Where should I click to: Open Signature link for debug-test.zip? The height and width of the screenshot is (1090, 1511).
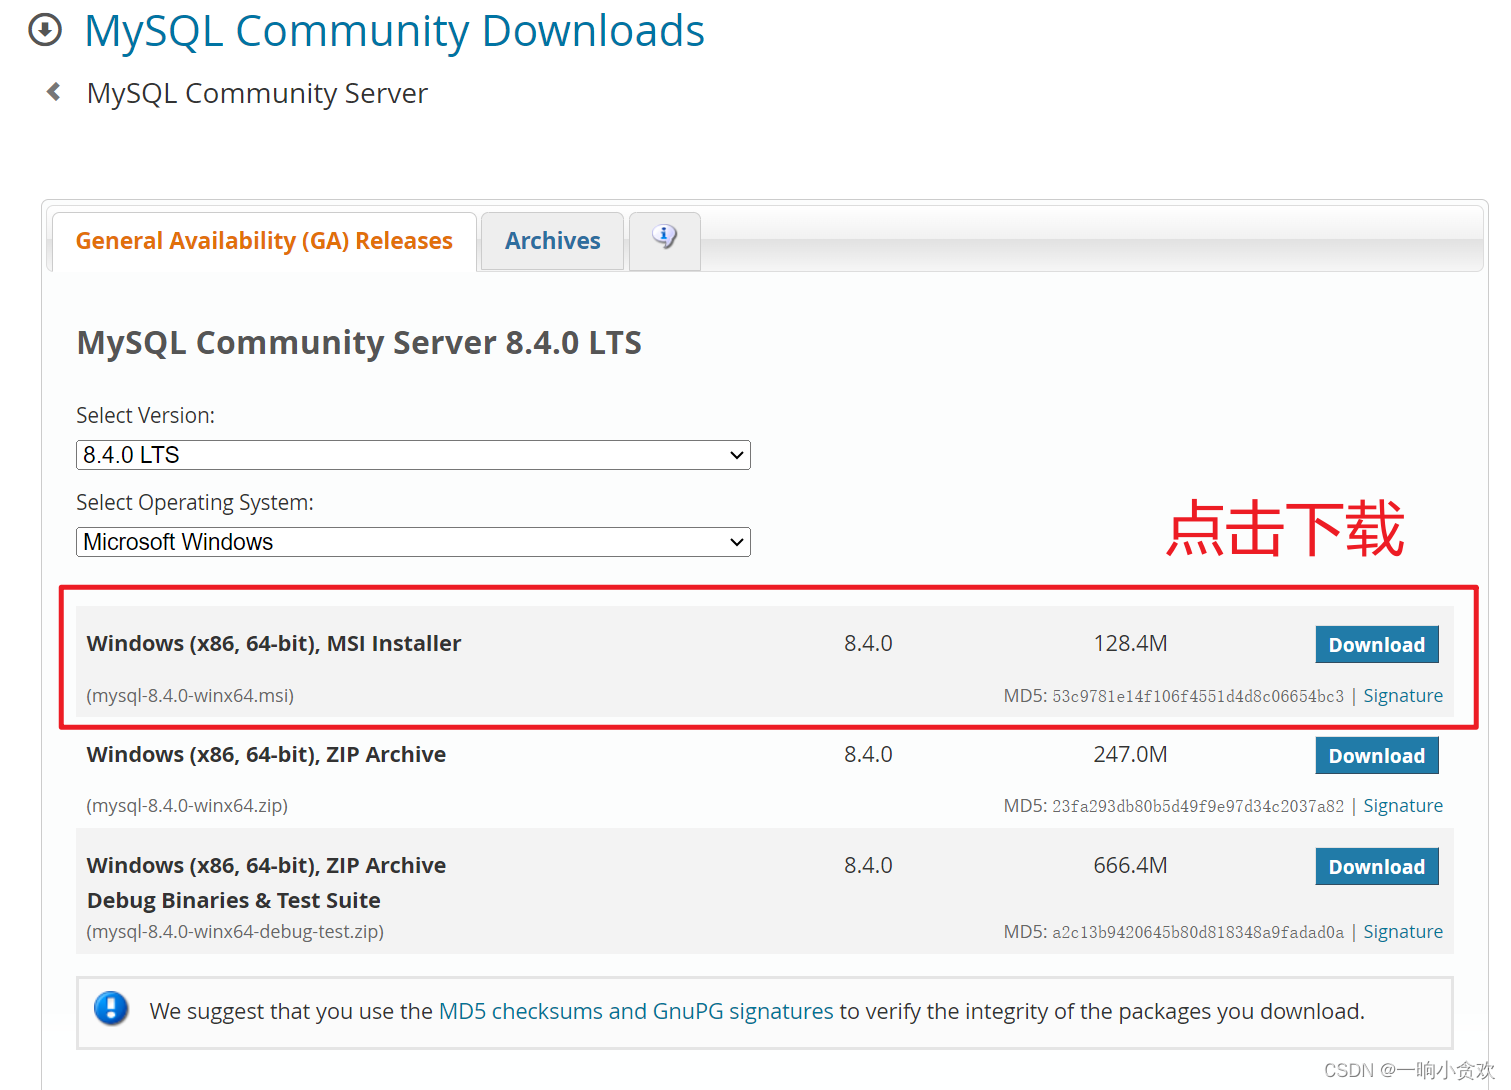coord(1403,932)
